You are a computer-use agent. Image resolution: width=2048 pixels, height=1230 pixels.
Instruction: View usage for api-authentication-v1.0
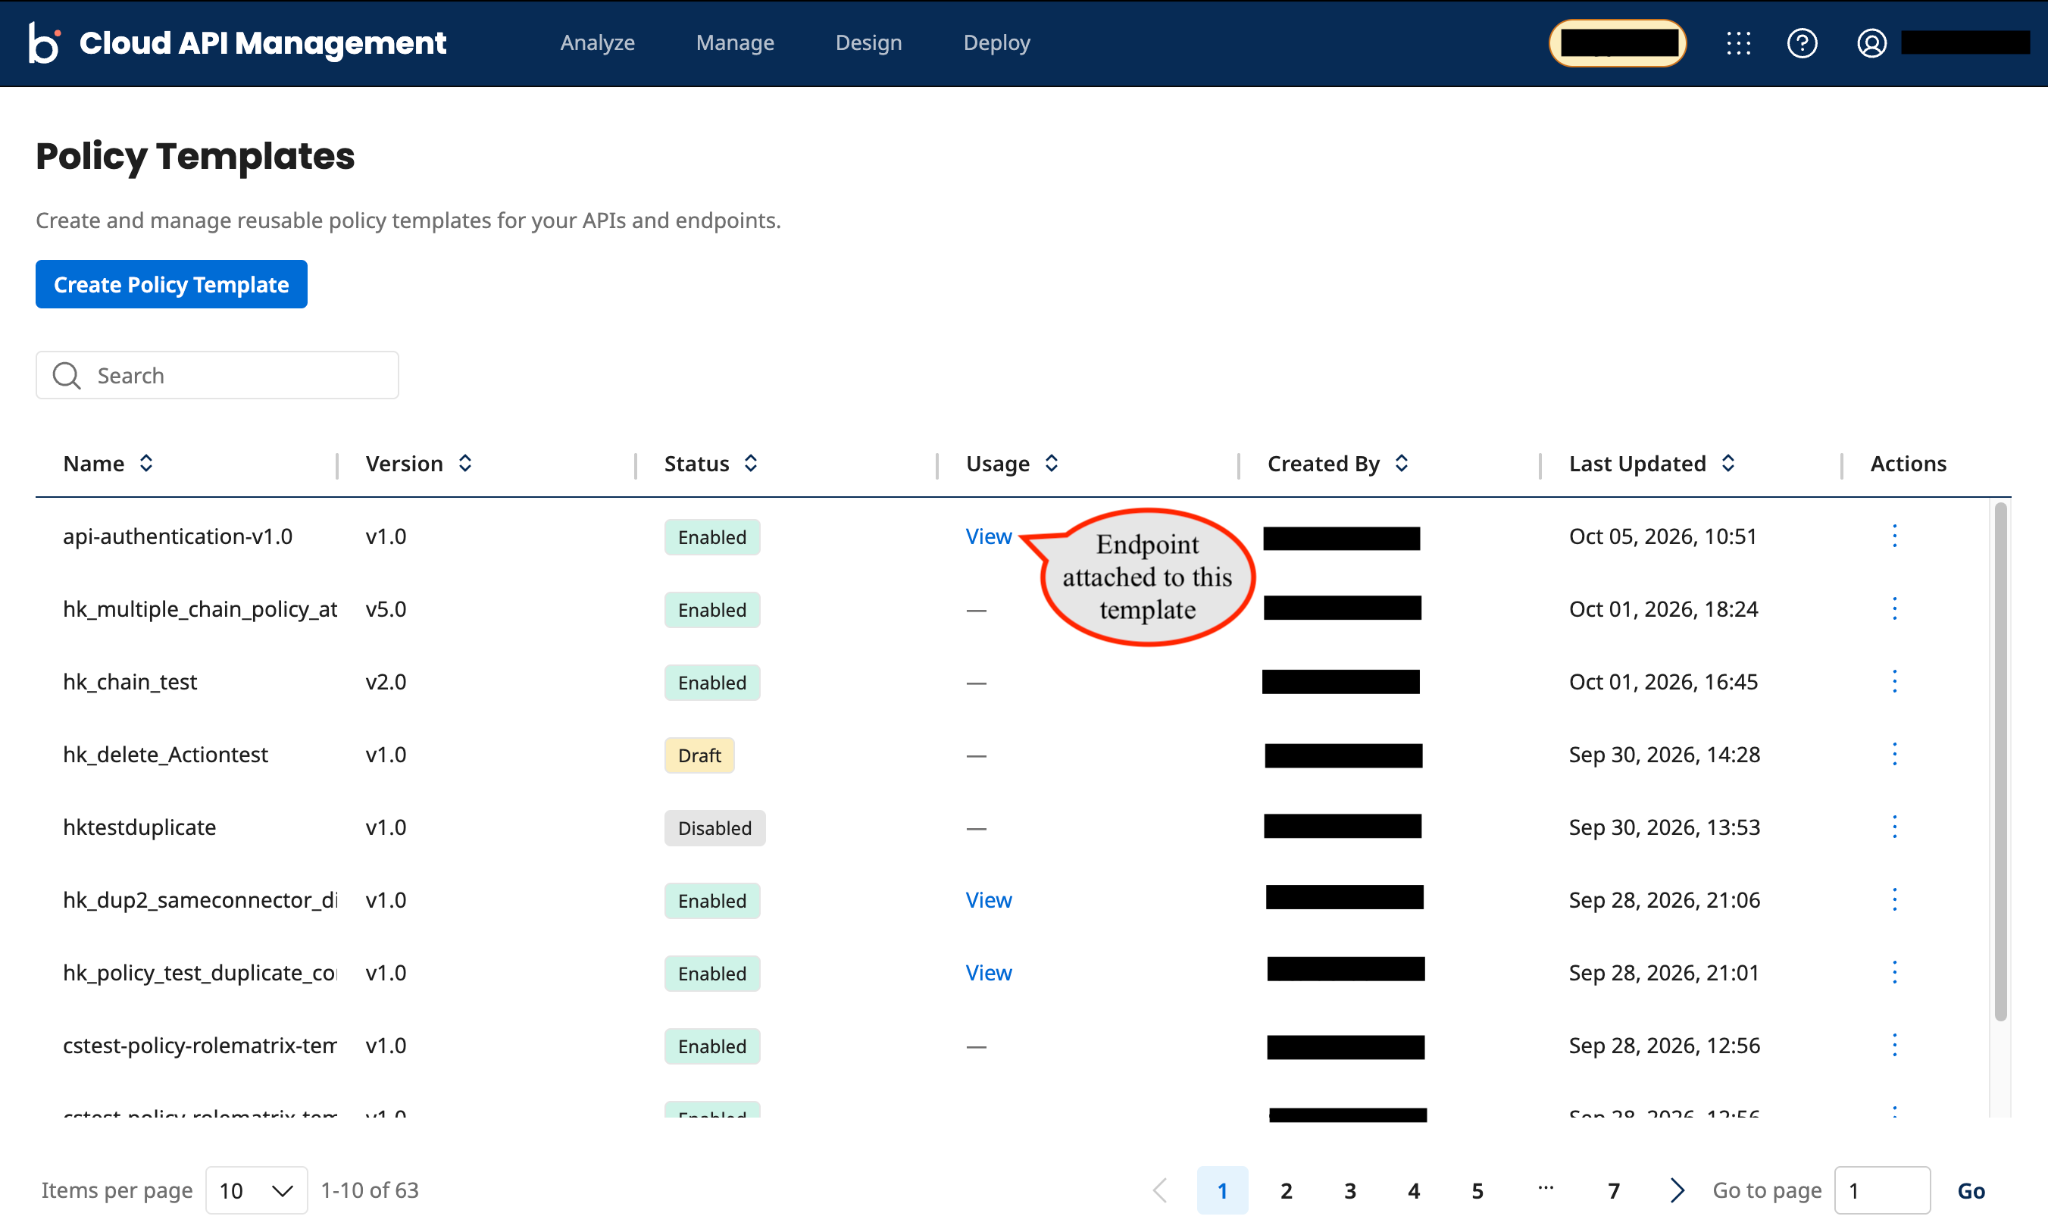coord(989,536)
